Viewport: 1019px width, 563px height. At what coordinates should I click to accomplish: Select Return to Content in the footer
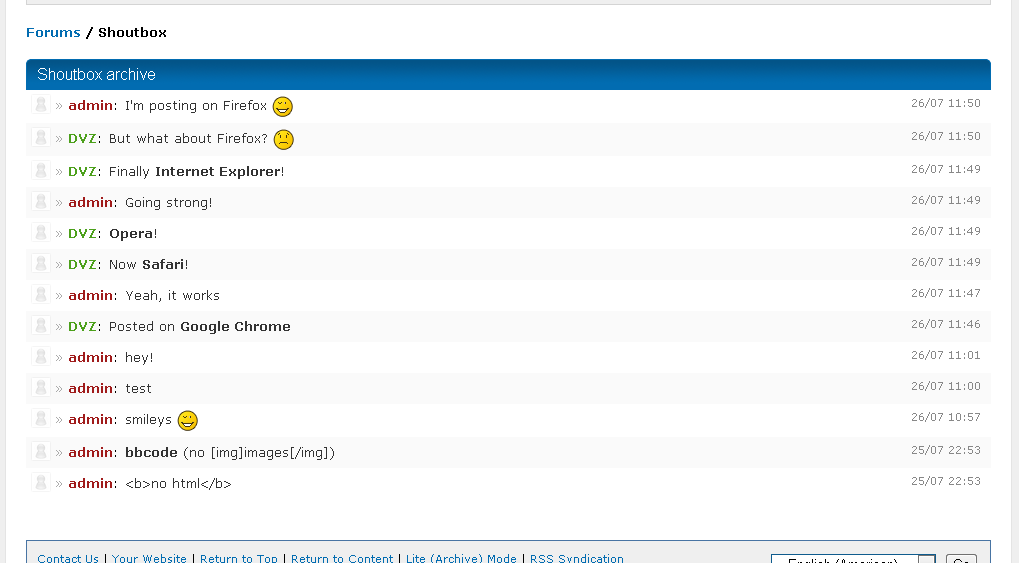[x=342, y=558]
